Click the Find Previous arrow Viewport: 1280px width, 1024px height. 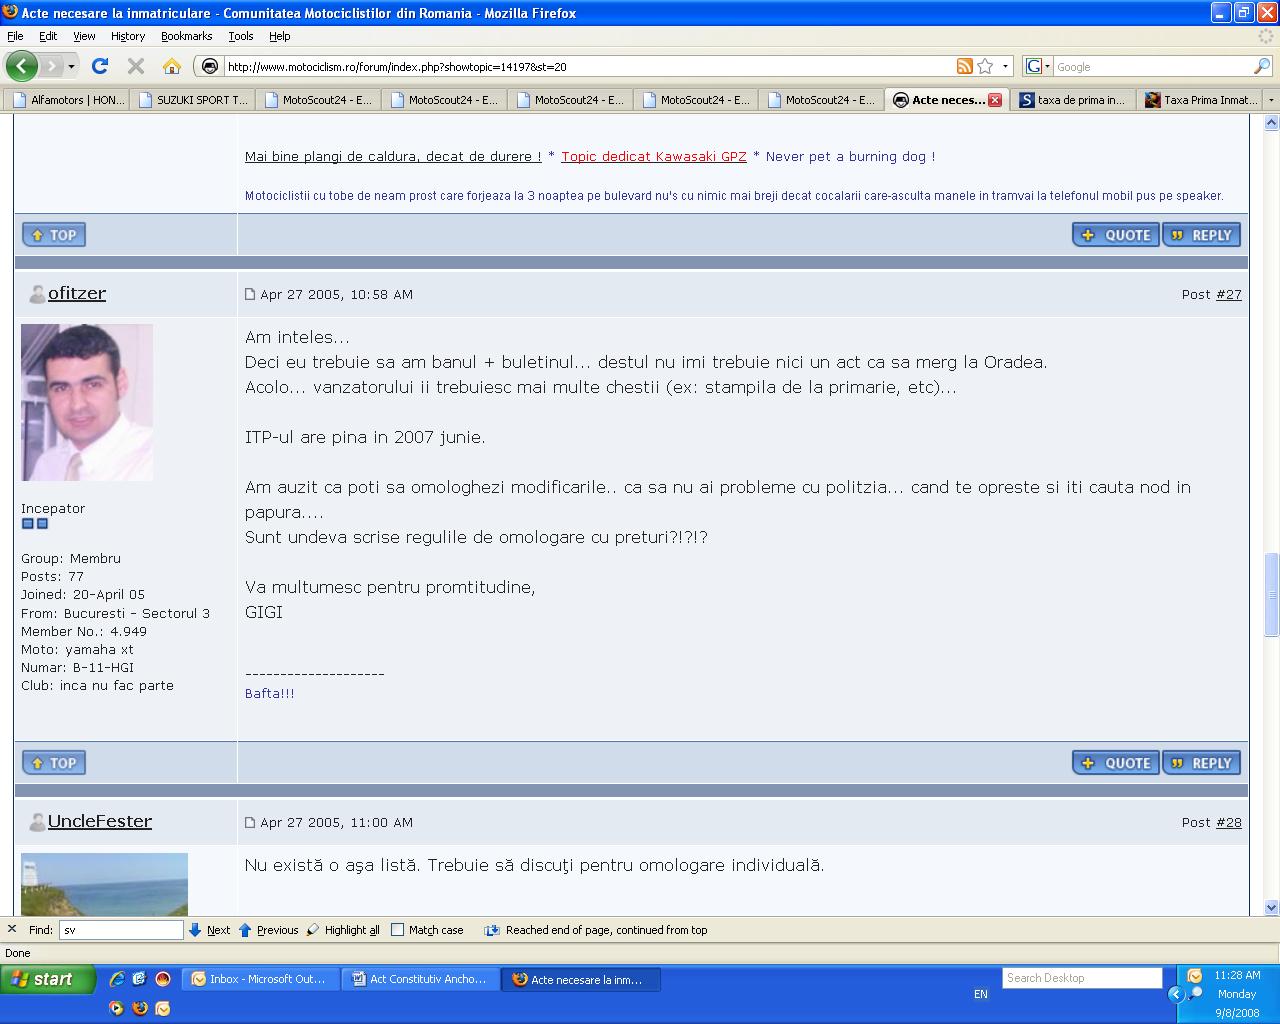pos(268,930)
